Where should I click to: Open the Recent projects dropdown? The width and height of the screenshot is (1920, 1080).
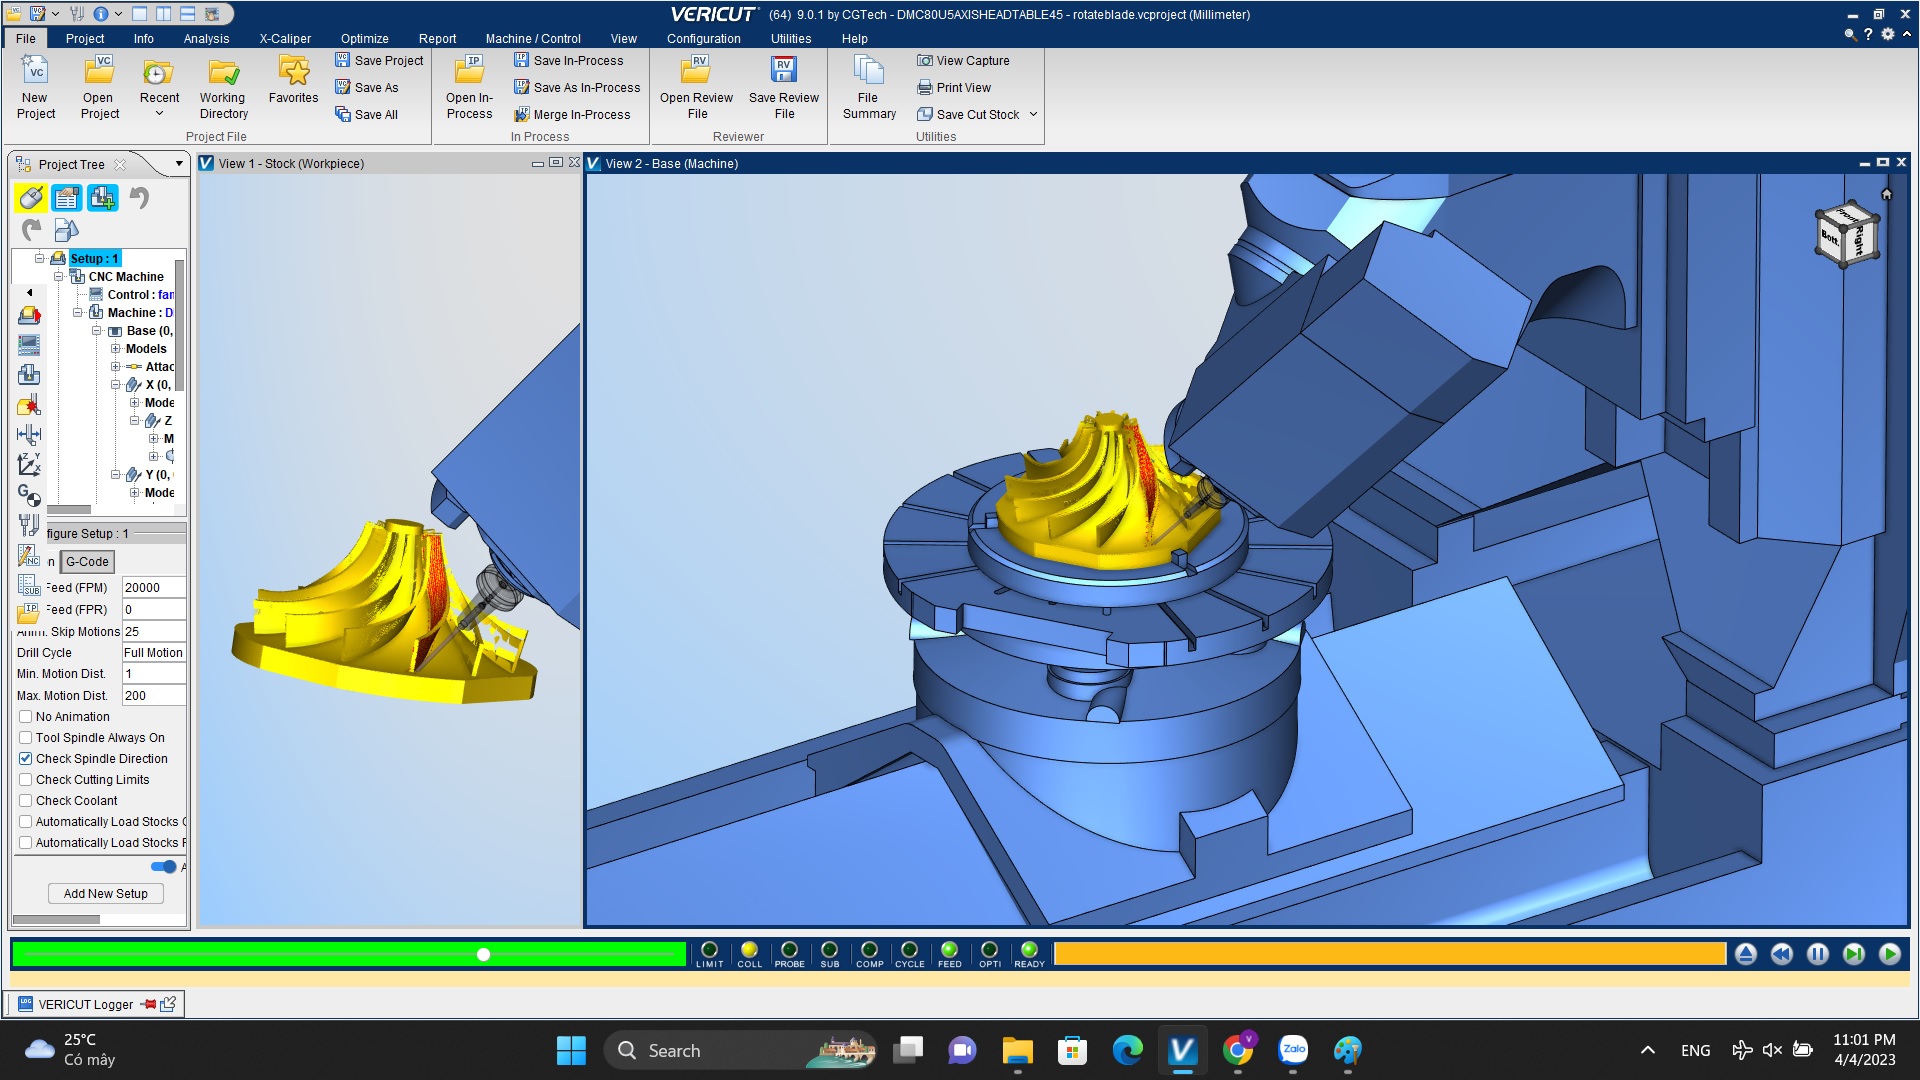[x=159, y=113]
